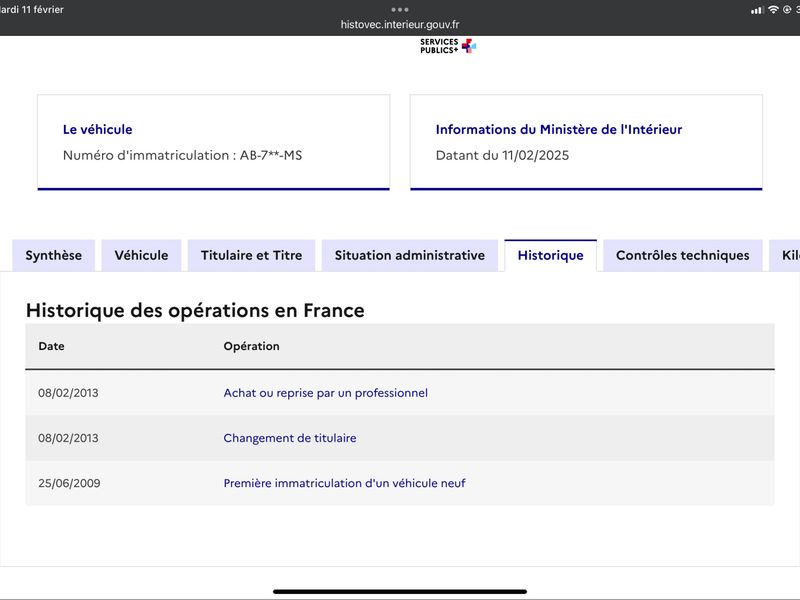Click date 08/02/2013 in Achat ou reprise row
The width and height of the screenshot is (800, 600).
tap(68, 393)
